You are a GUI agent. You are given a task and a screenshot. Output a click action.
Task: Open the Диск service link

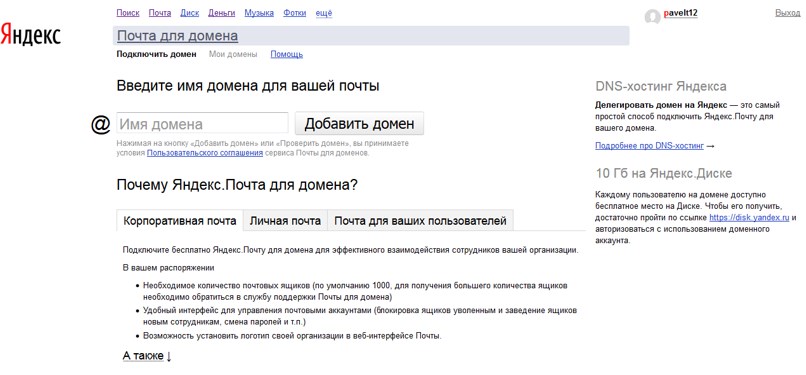pos(190,13)
